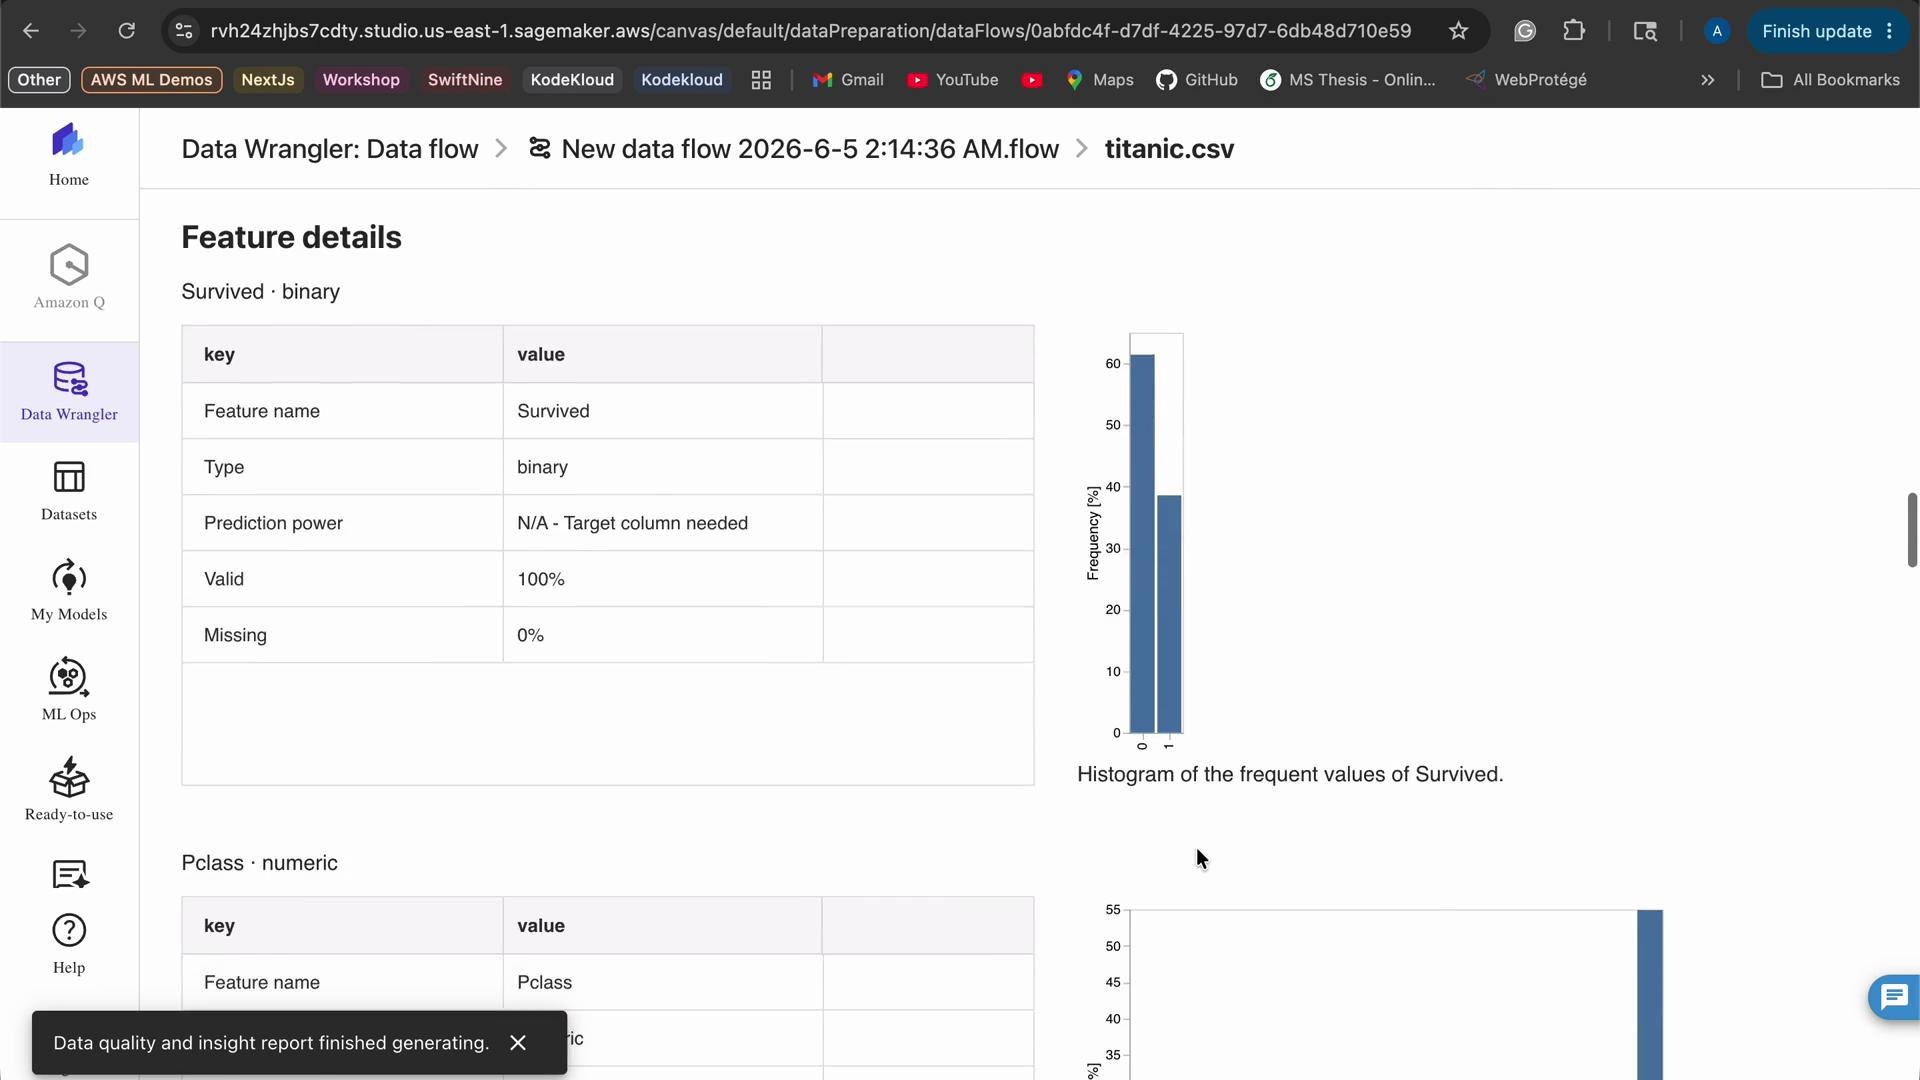The height and width of the screenshot is (1080, 1920).
Task: Open MS Thesis bookmark
Action: coord(1348,80)
